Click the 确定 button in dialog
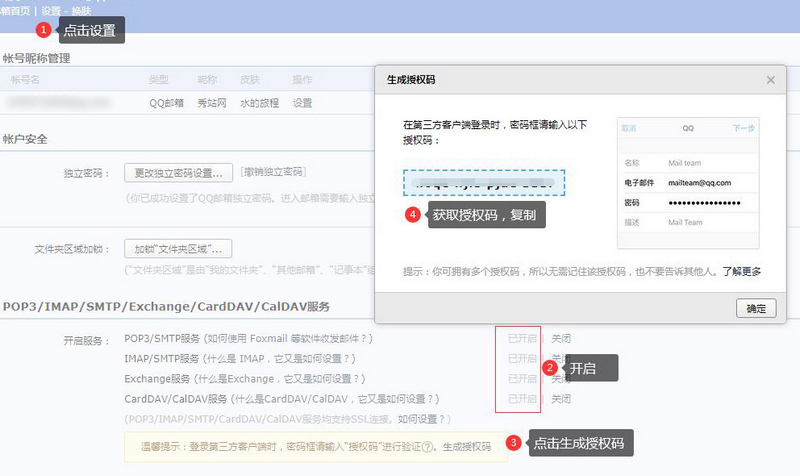 pyautogui.click(x=755, y=308)
